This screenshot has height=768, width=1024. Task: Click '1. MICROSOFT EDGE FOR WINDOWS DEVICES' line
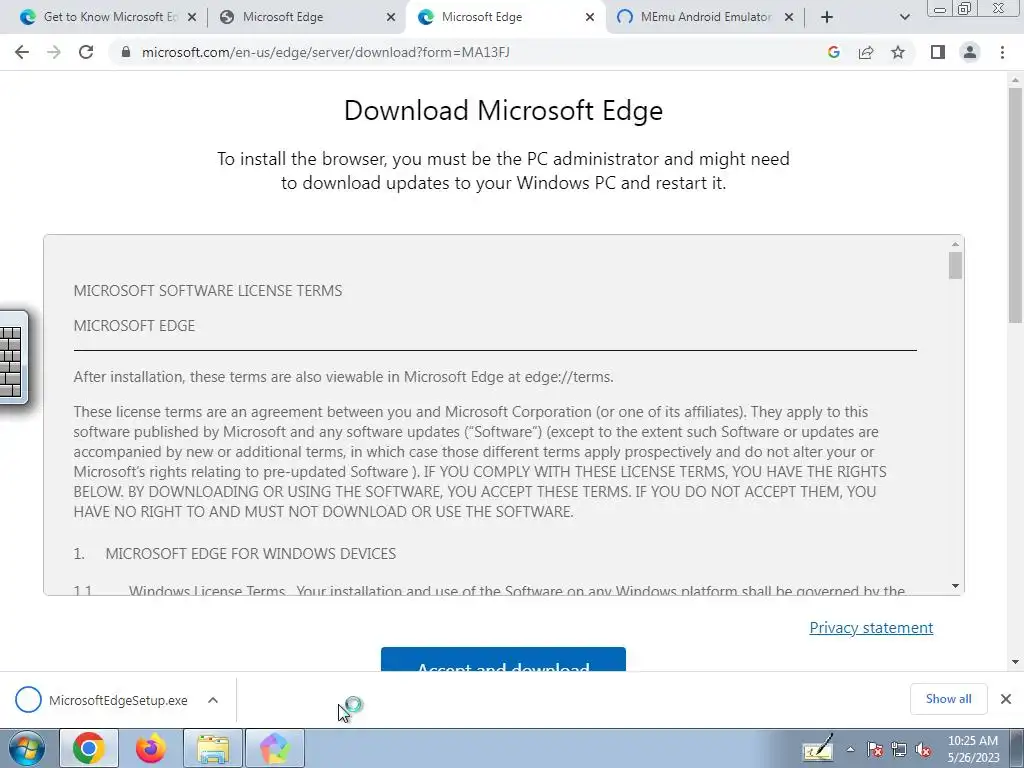tap(234, 554)
